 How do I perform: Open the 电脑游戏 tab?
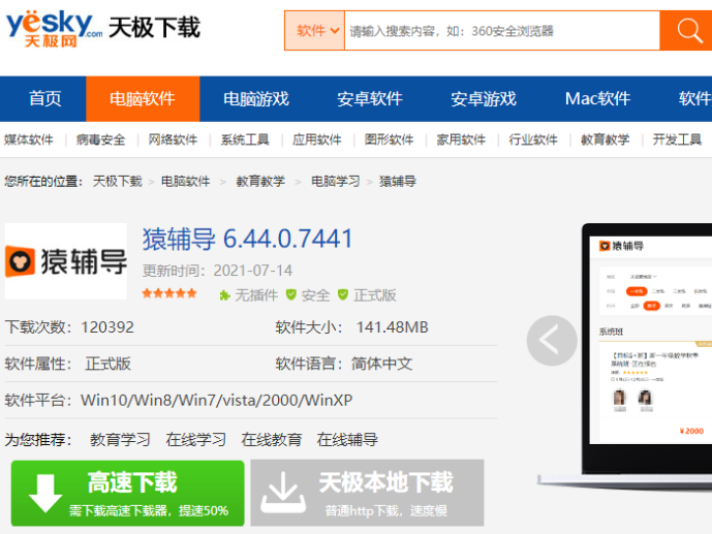click(257, 99)
